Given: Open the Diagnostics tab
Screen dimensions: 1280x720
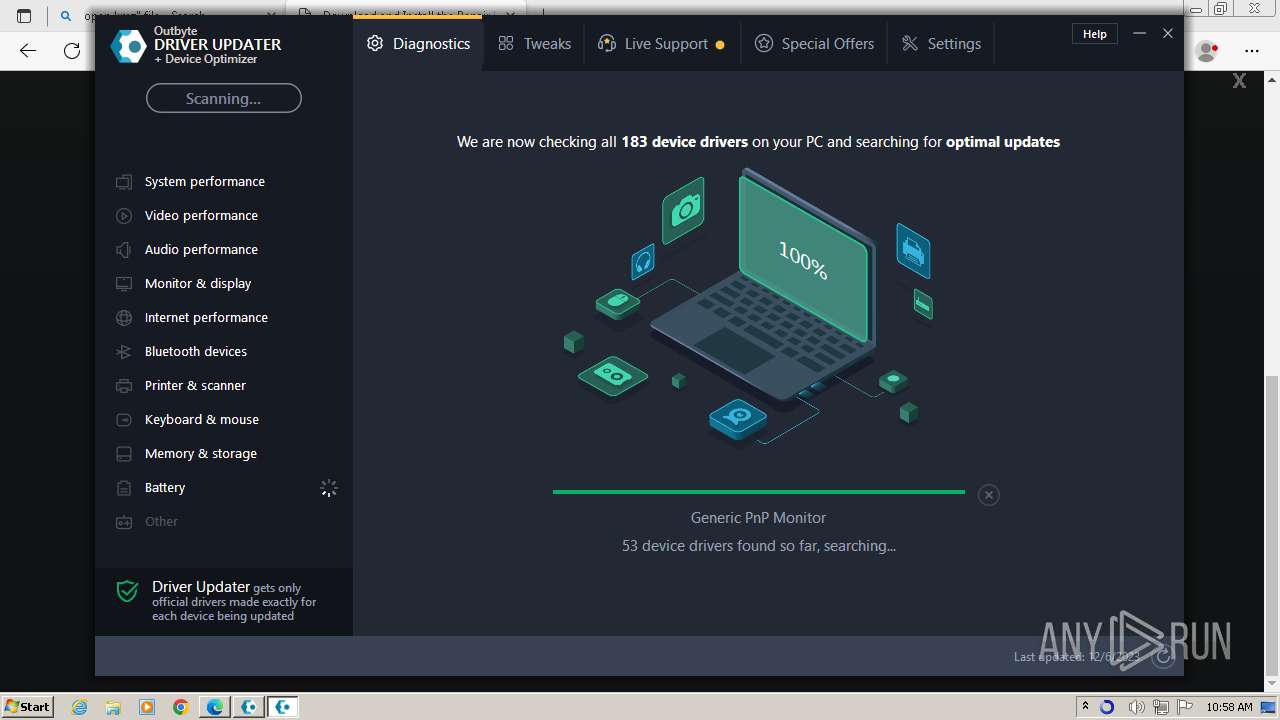Looking at the screenshot, I should coord(418,44).
